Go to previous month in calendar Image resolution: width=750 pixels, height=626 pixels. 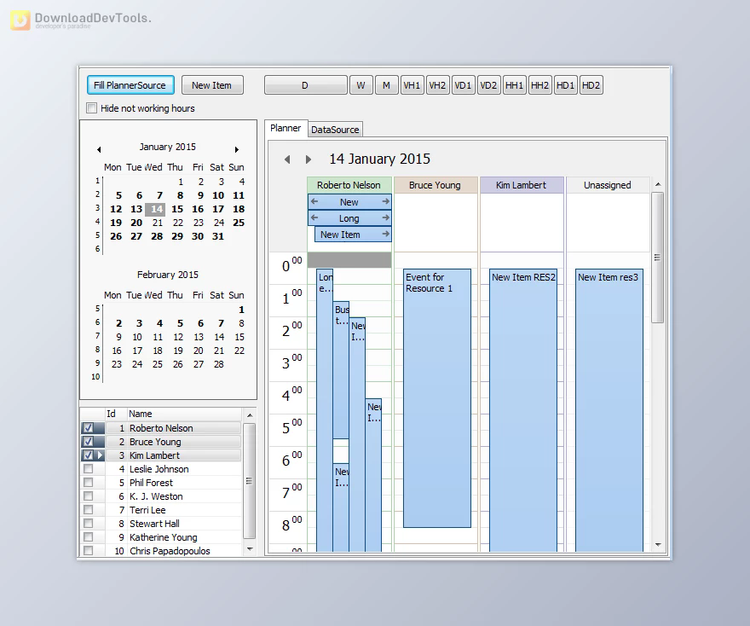[99, 150]
